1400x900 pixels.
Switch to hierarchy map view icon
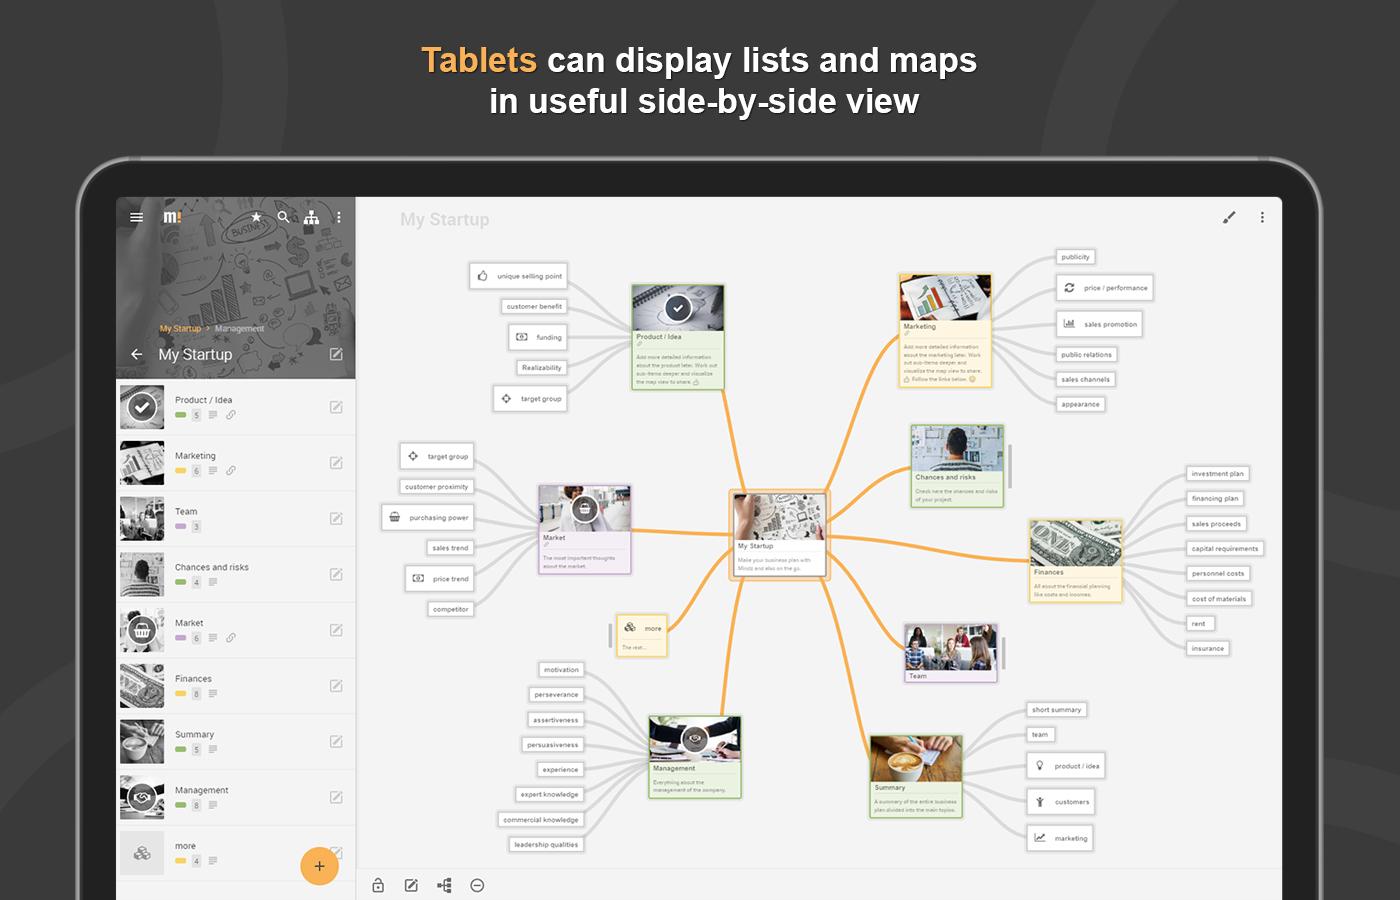coord(312,217)
